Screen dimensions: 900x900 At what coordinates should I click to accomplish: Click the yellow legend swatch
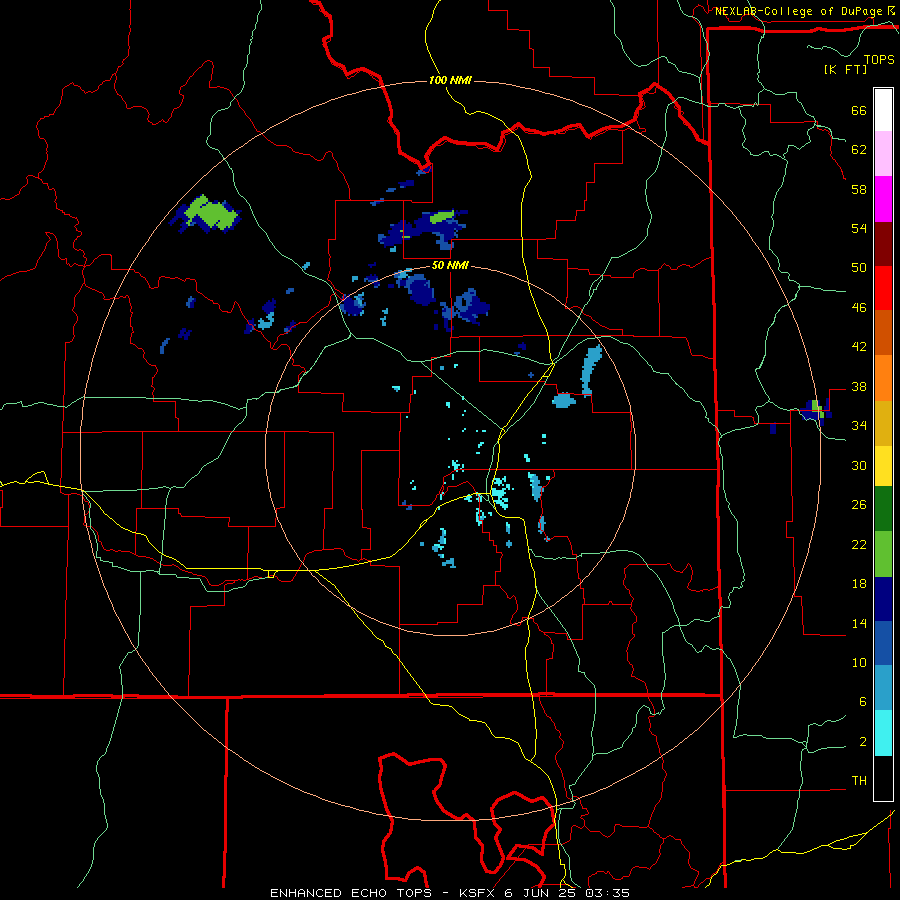(883, 466)
